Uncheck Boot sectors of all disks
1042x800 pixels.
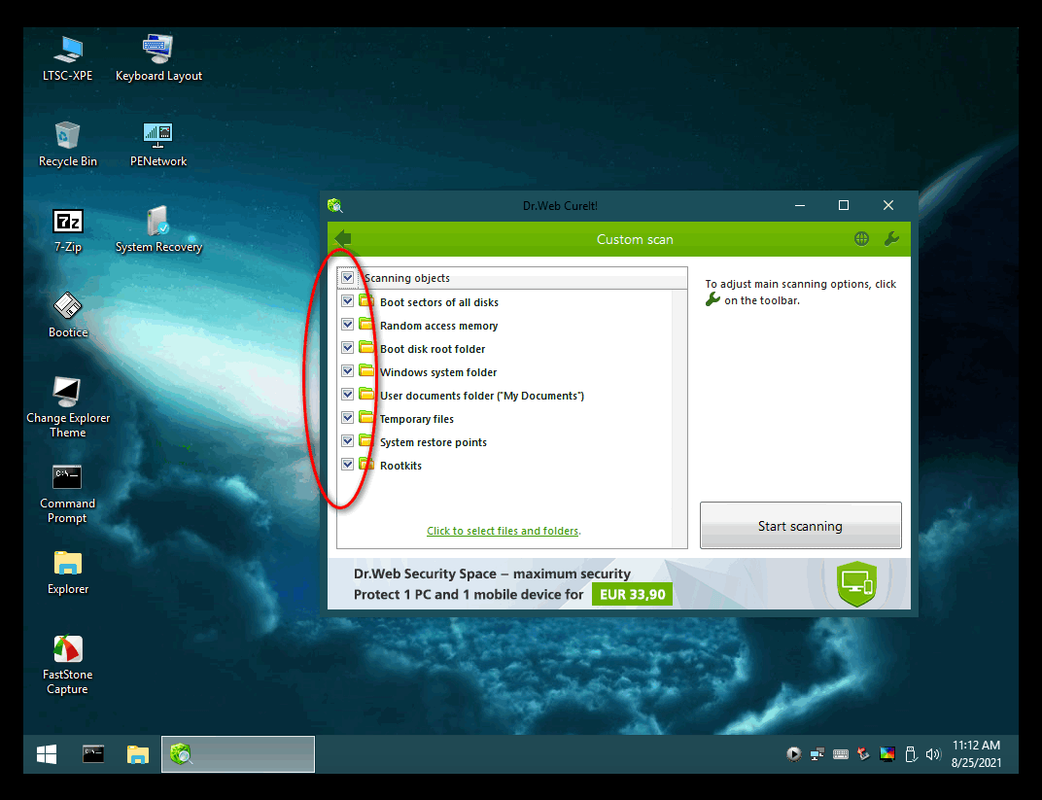(x=348, y=301)
